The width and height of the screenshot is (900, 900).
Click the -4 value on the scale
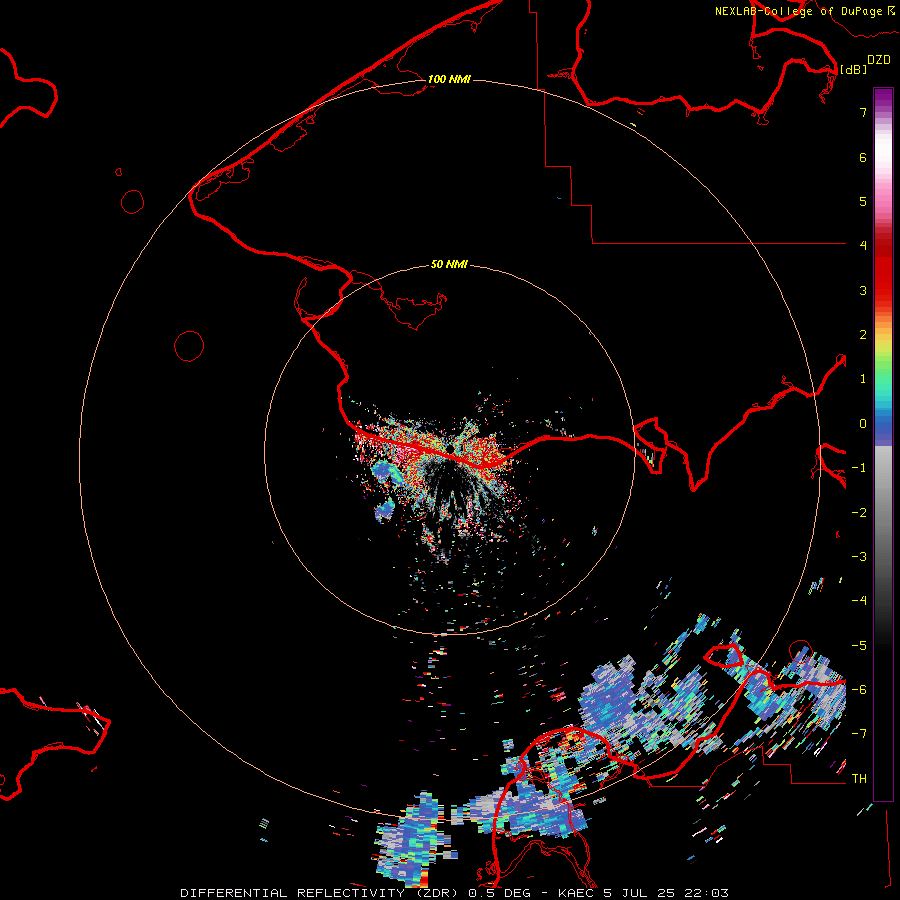pos(859,601)
